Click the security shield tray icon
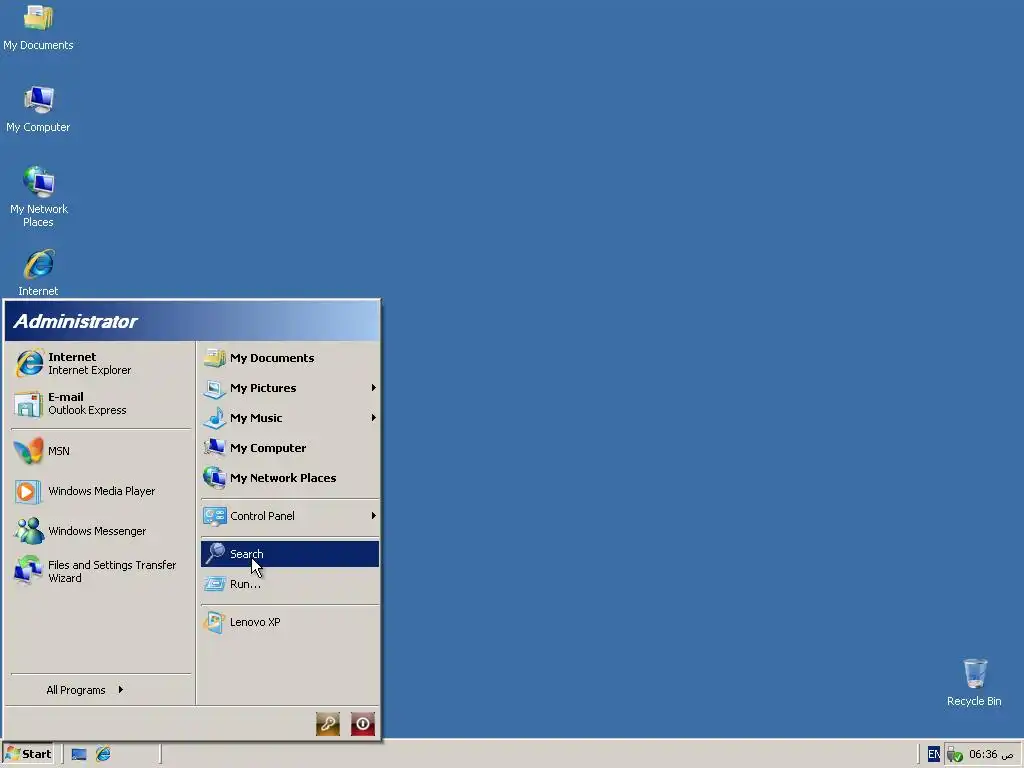 [955, 755]
